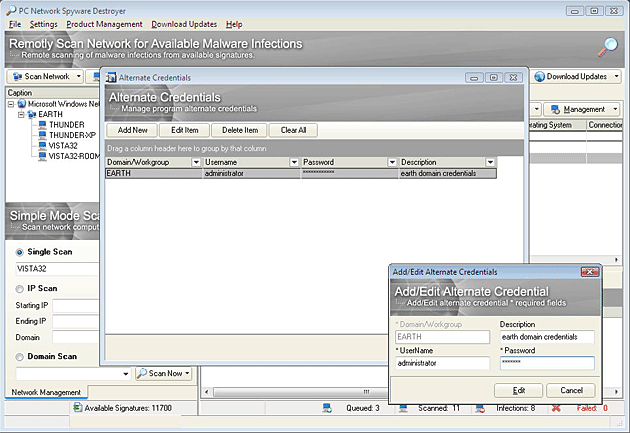Viewport: 630px width, 433px height.
Task: Select the IP Scan radio button
Action: 19,288
